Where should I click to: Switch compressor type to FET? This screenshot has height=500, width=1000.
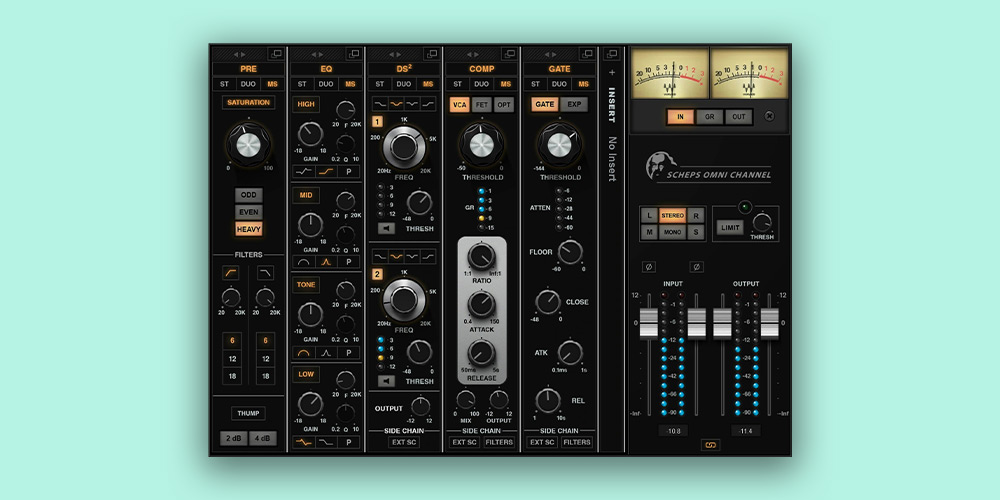pyautogui.click(x=482, y=105)
